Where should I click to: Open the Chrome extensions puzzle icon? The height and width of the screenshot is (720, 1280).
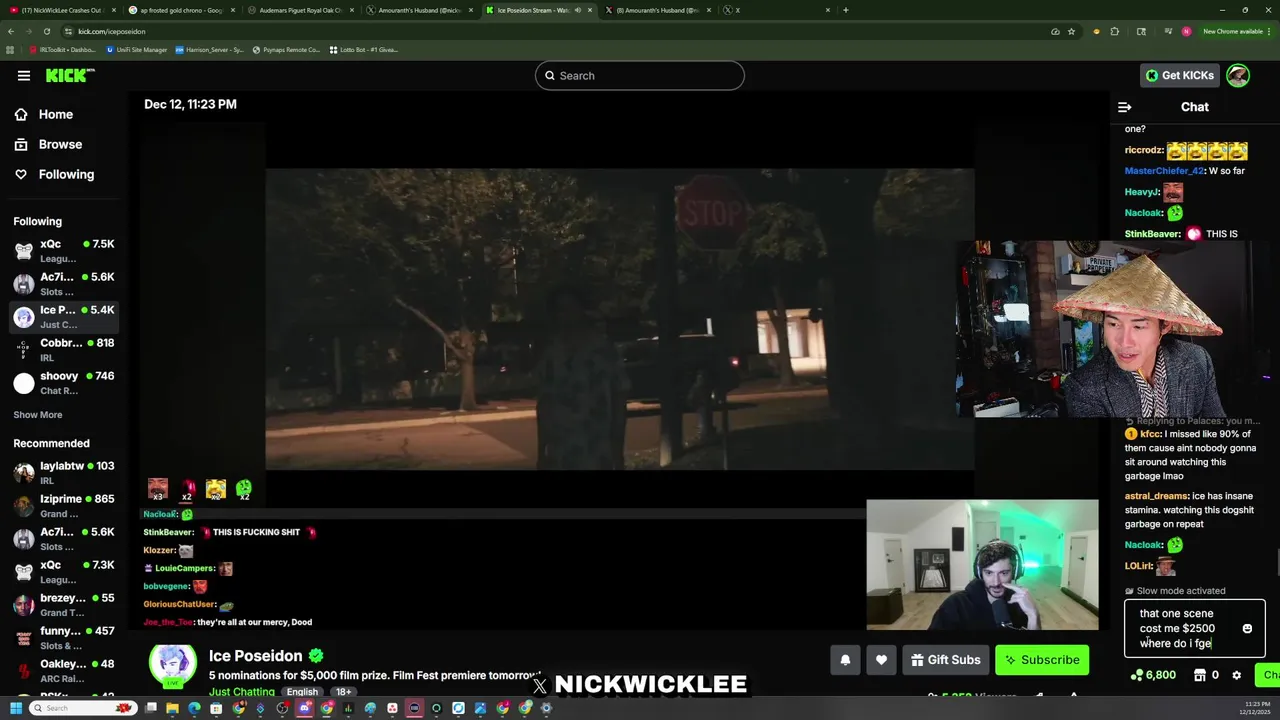(x=1115, y=31)
